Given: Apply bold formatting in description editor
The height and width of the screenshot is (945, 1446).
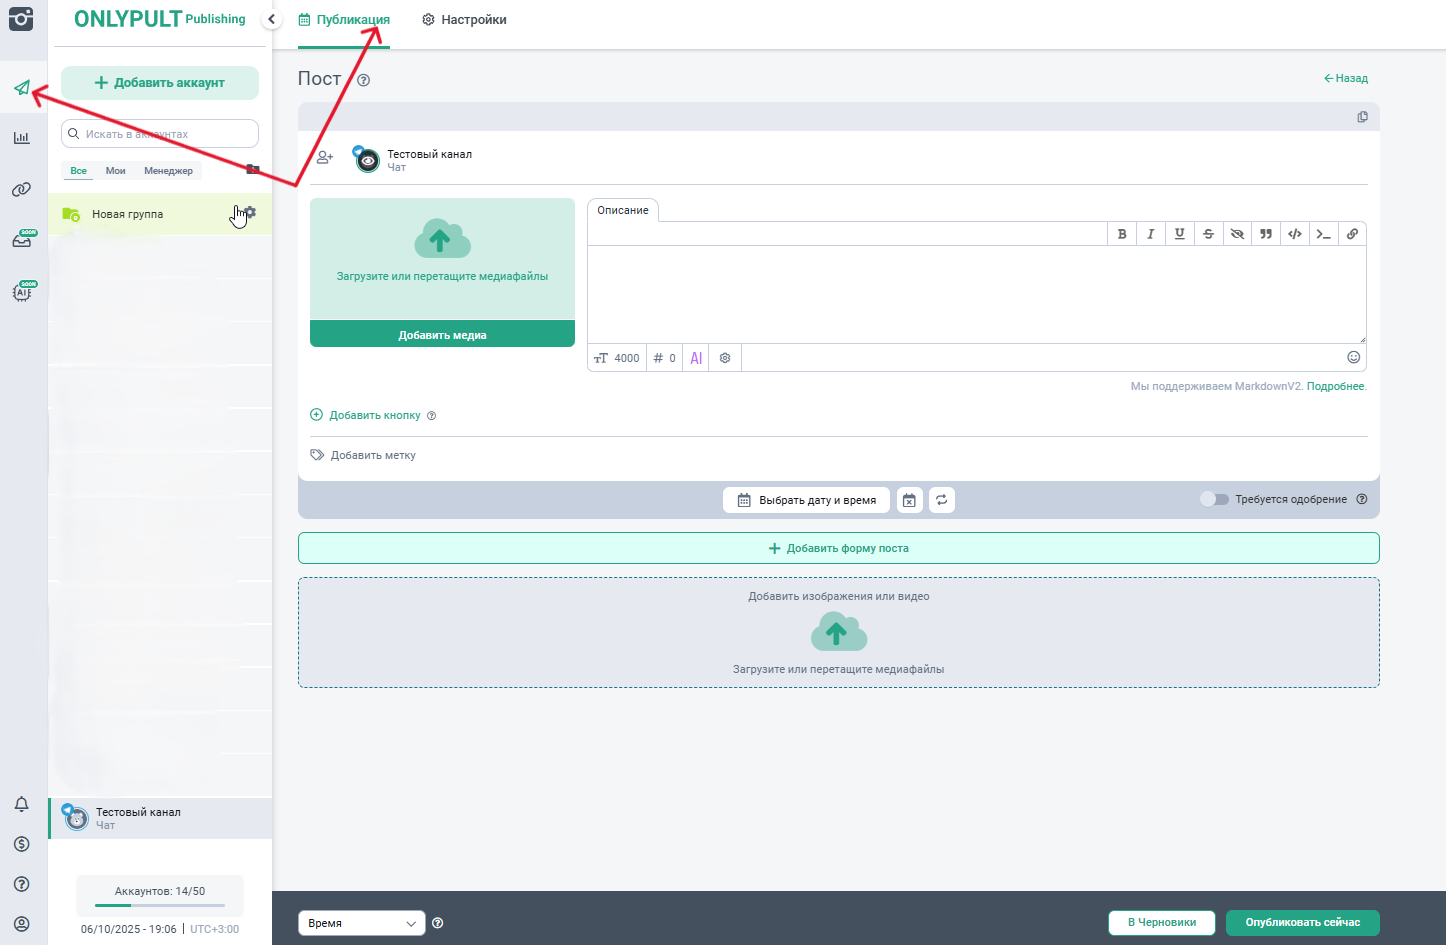Looking at the screenshot, I should coord(1122,234).
